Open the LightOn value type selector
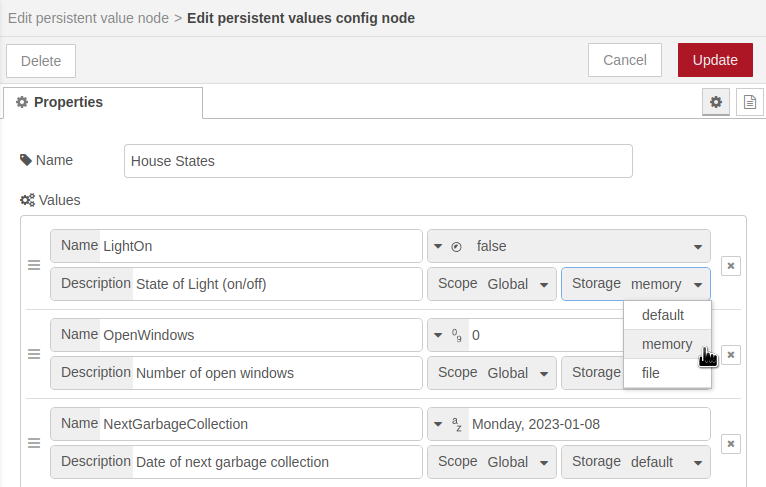This screenshot has width=766, height=487. point(447,246)
